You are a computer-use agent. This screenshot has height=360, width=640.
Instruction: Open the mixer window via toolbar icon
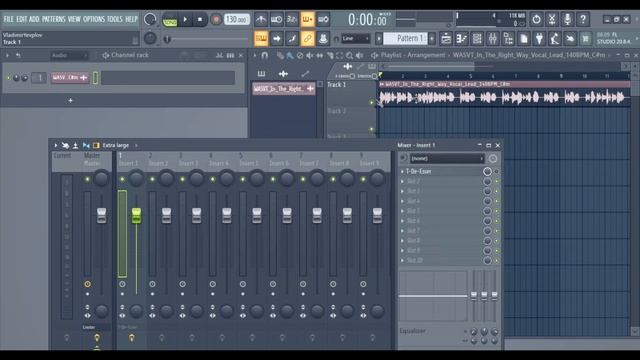pos(493,39)
